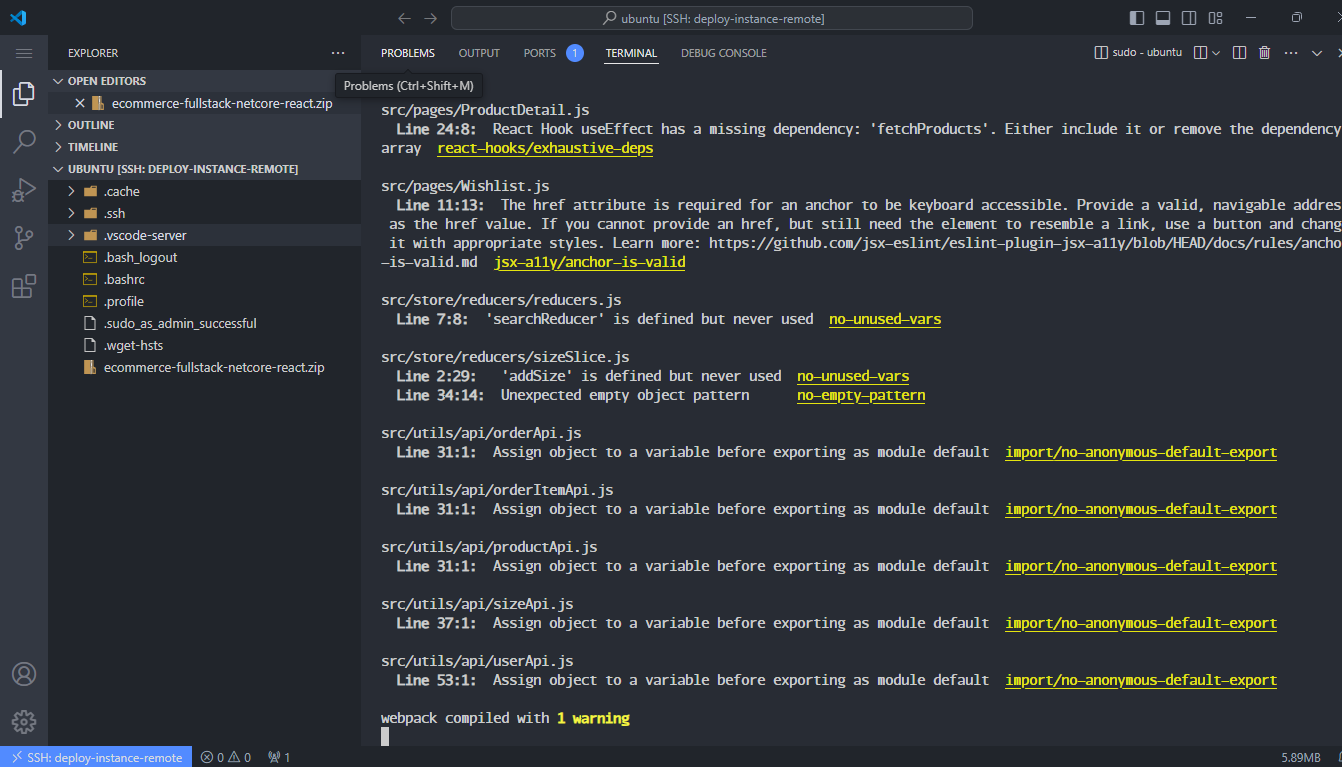Select the Terminal tab
This screenshot has height=767, width=1342.
(x=631, y=53)
